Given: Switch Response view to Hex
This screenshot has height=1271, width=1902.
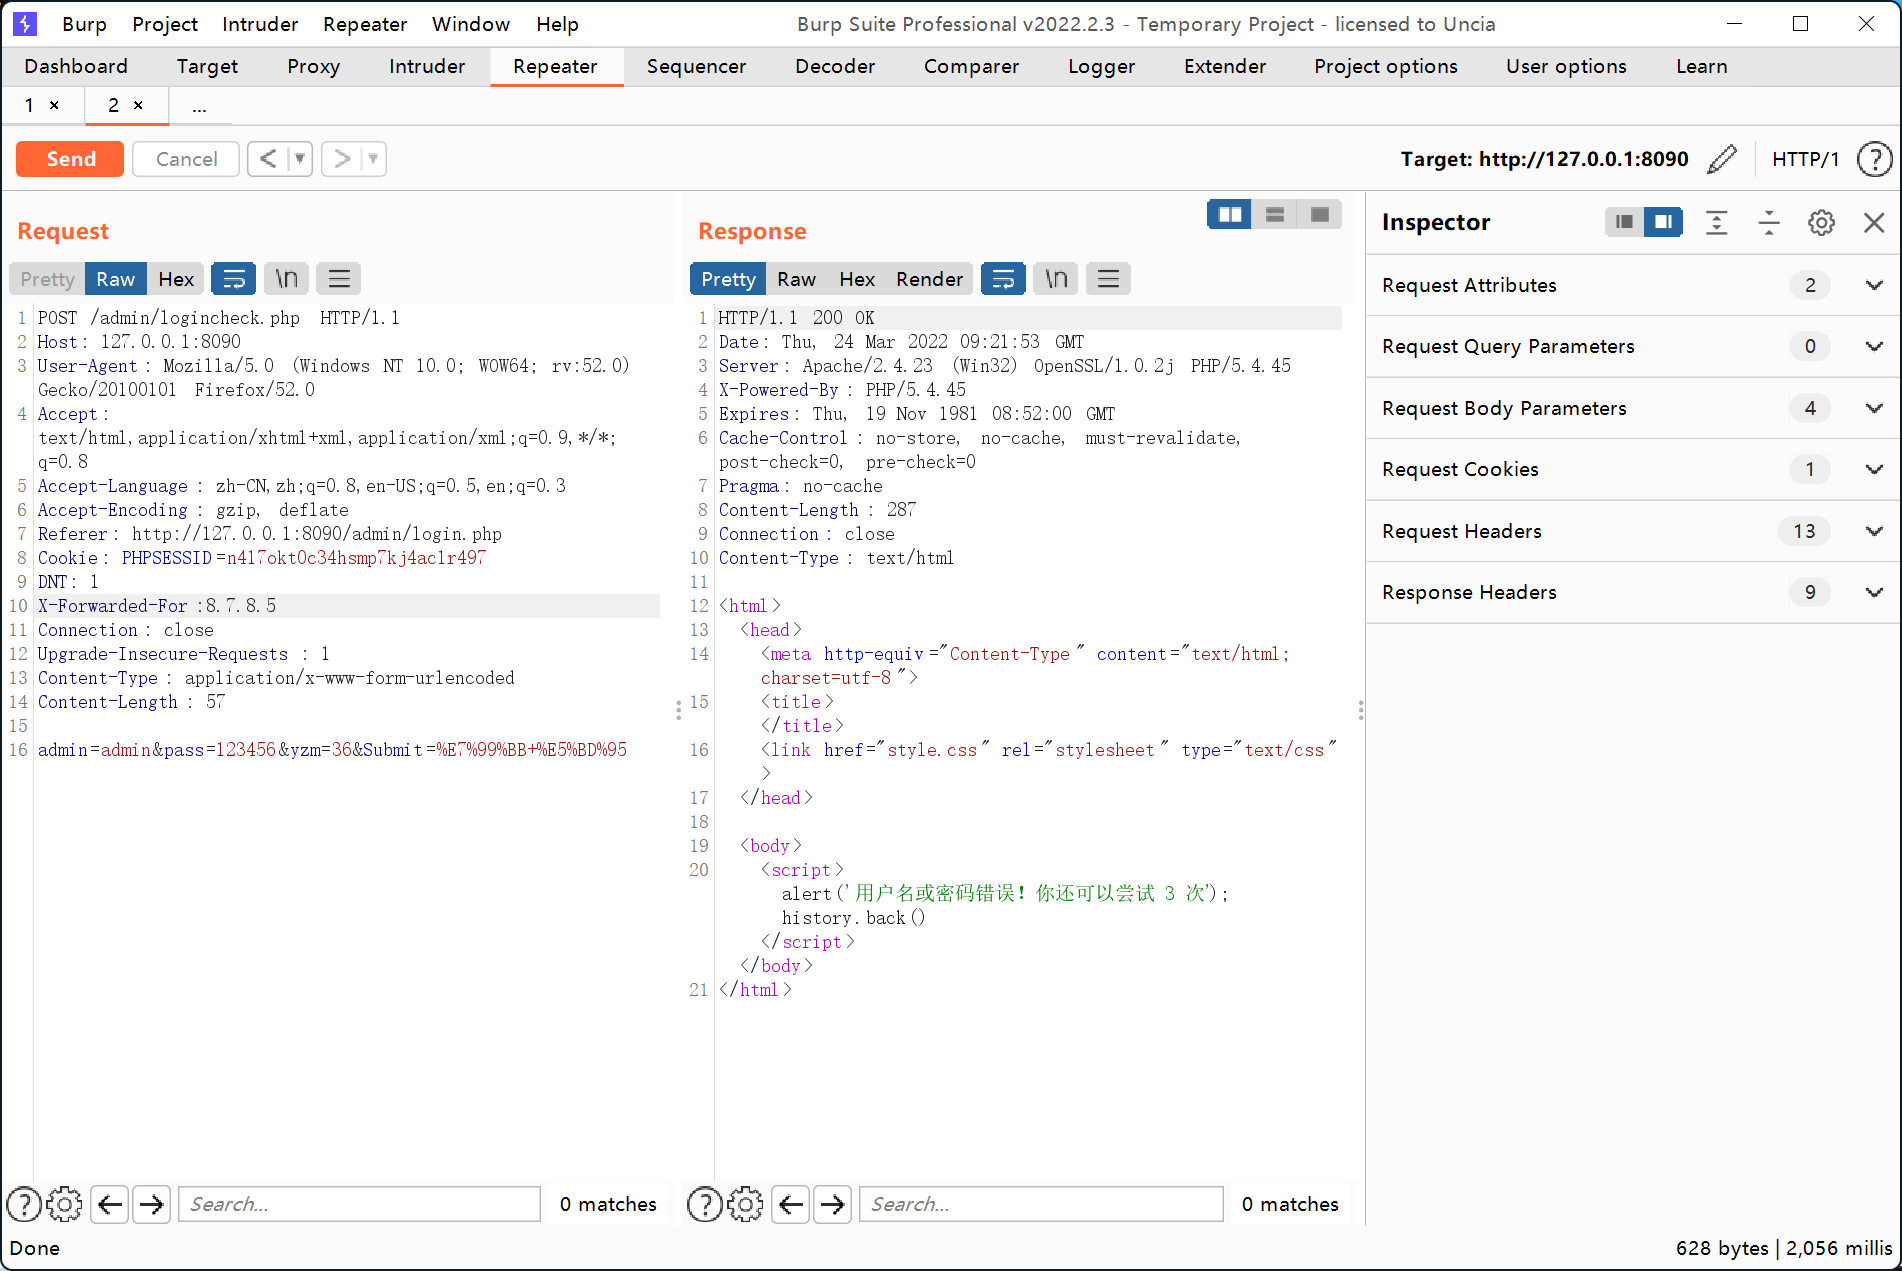Looking at the screenshot, I should click(x=857, y=279).
